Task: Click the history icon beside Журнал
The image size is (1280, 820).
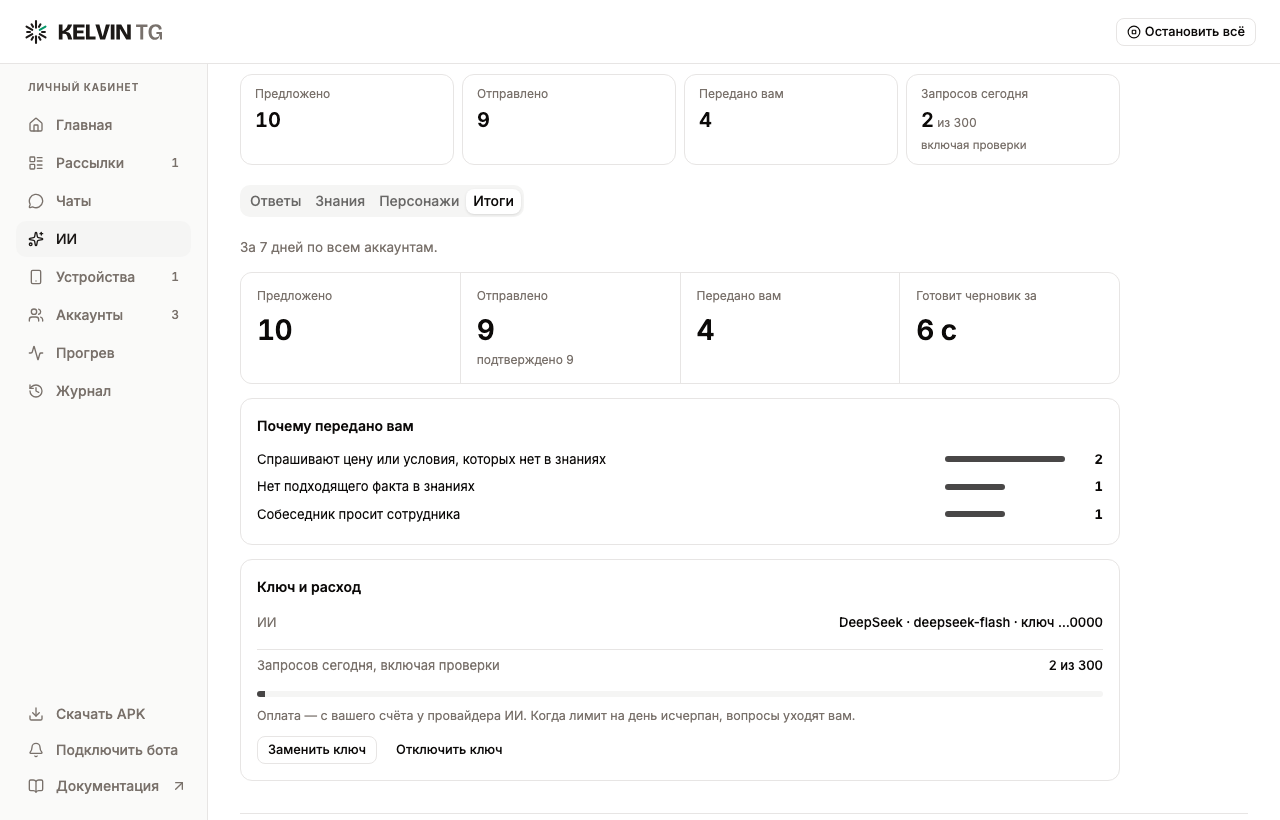Action: point(36,391)
